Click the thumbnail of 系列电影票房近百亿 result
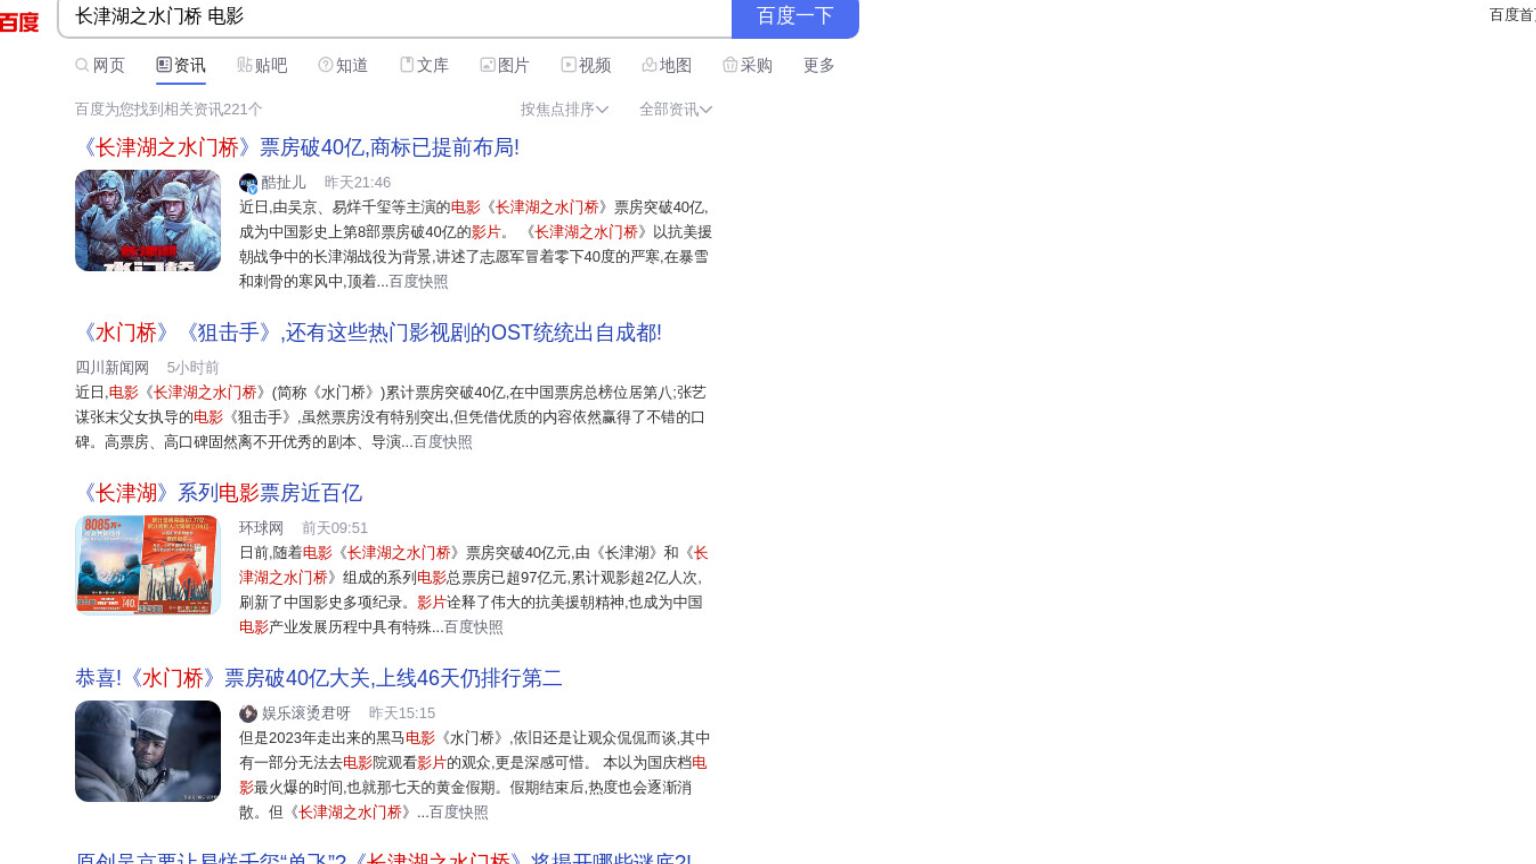The height and width of the screenshot is (864, 1536). (x=148, y=565)
